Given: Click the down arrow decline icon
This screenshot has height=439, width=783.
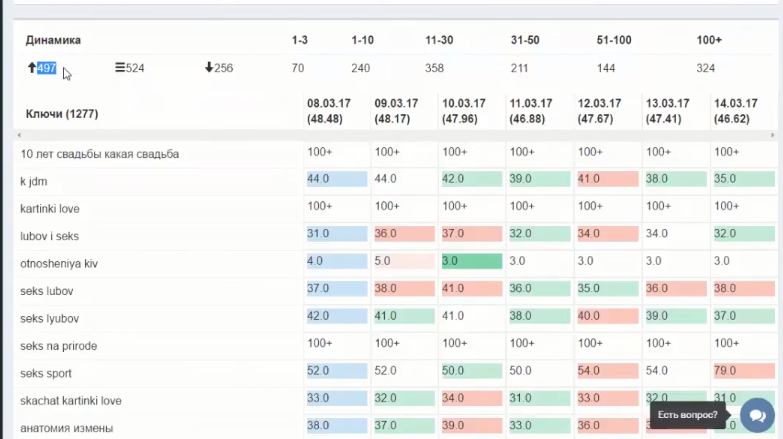Looking at the screenshot, I should [209, 68].
